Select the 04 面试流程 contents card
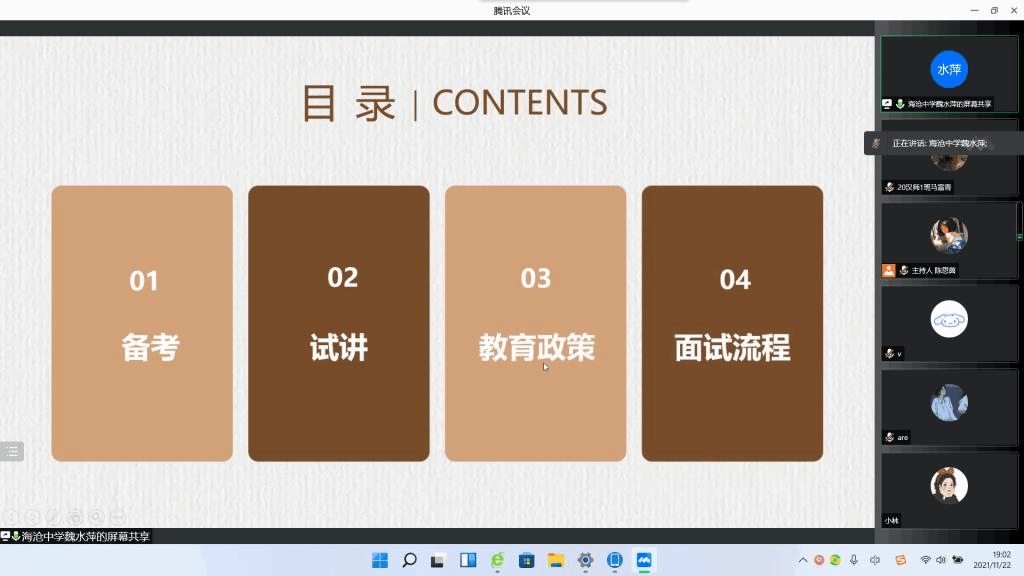The width and height of the screenshot is (1024, 576). pos(732,323)
